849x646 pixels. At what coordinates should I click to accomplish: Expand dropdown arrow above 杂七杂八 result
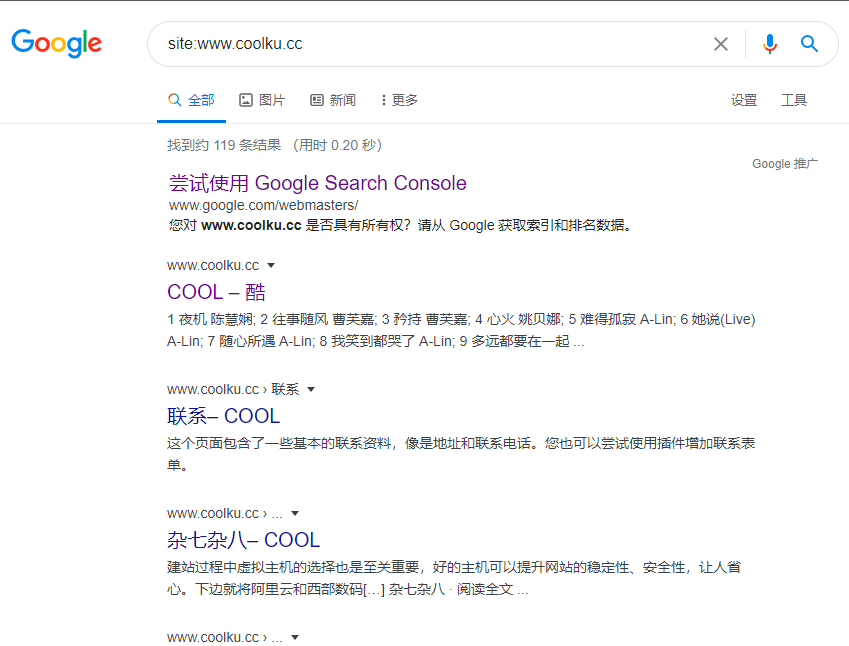295,513
